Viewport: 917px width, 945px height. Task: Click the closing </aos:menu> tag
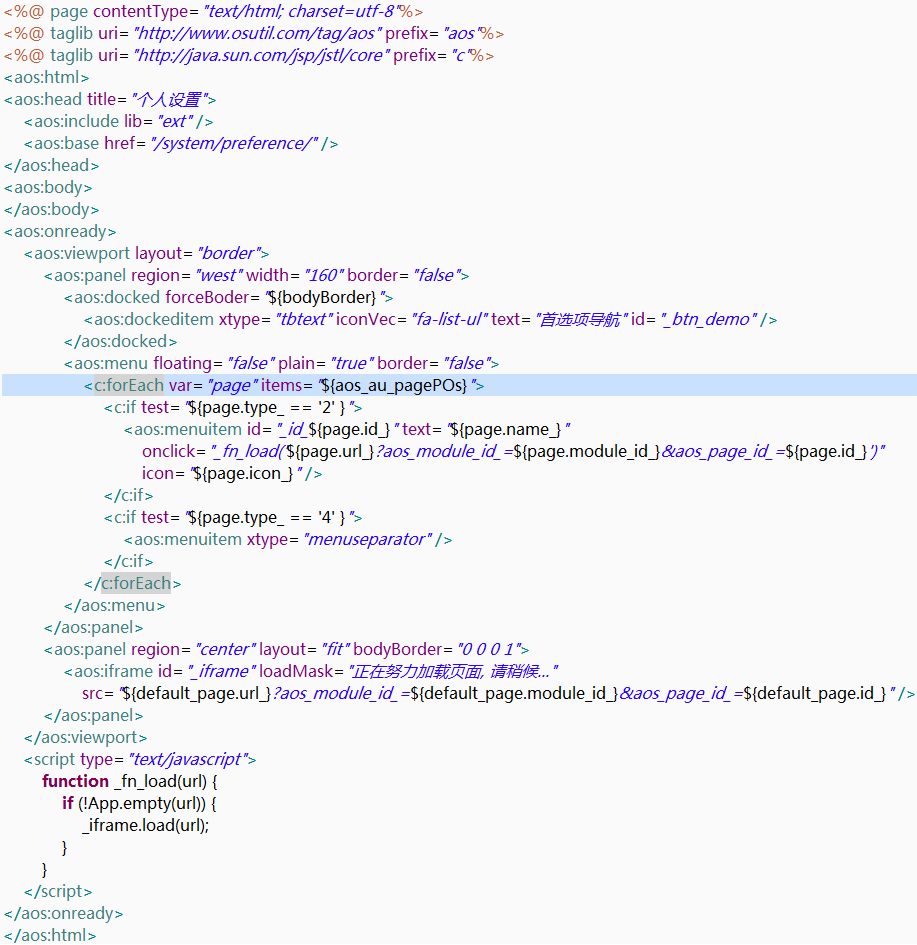(x=114, y=606)
